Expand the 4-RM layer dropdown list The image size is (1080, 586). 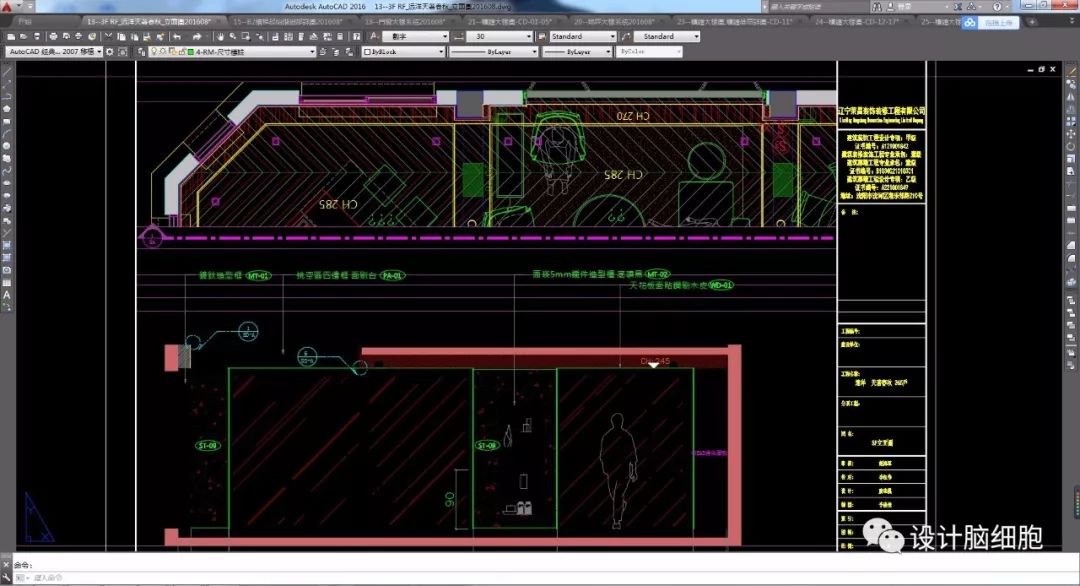pos(311,51)
